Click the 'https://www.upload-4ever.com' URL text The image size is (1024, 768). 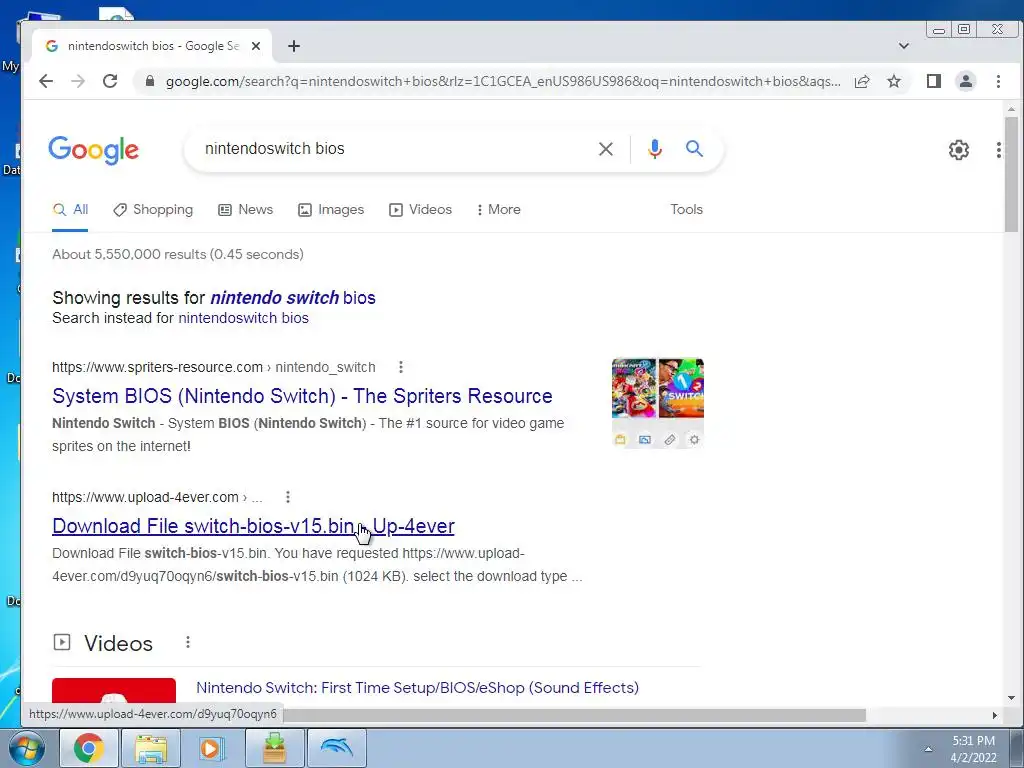click(x=145, y=497)
